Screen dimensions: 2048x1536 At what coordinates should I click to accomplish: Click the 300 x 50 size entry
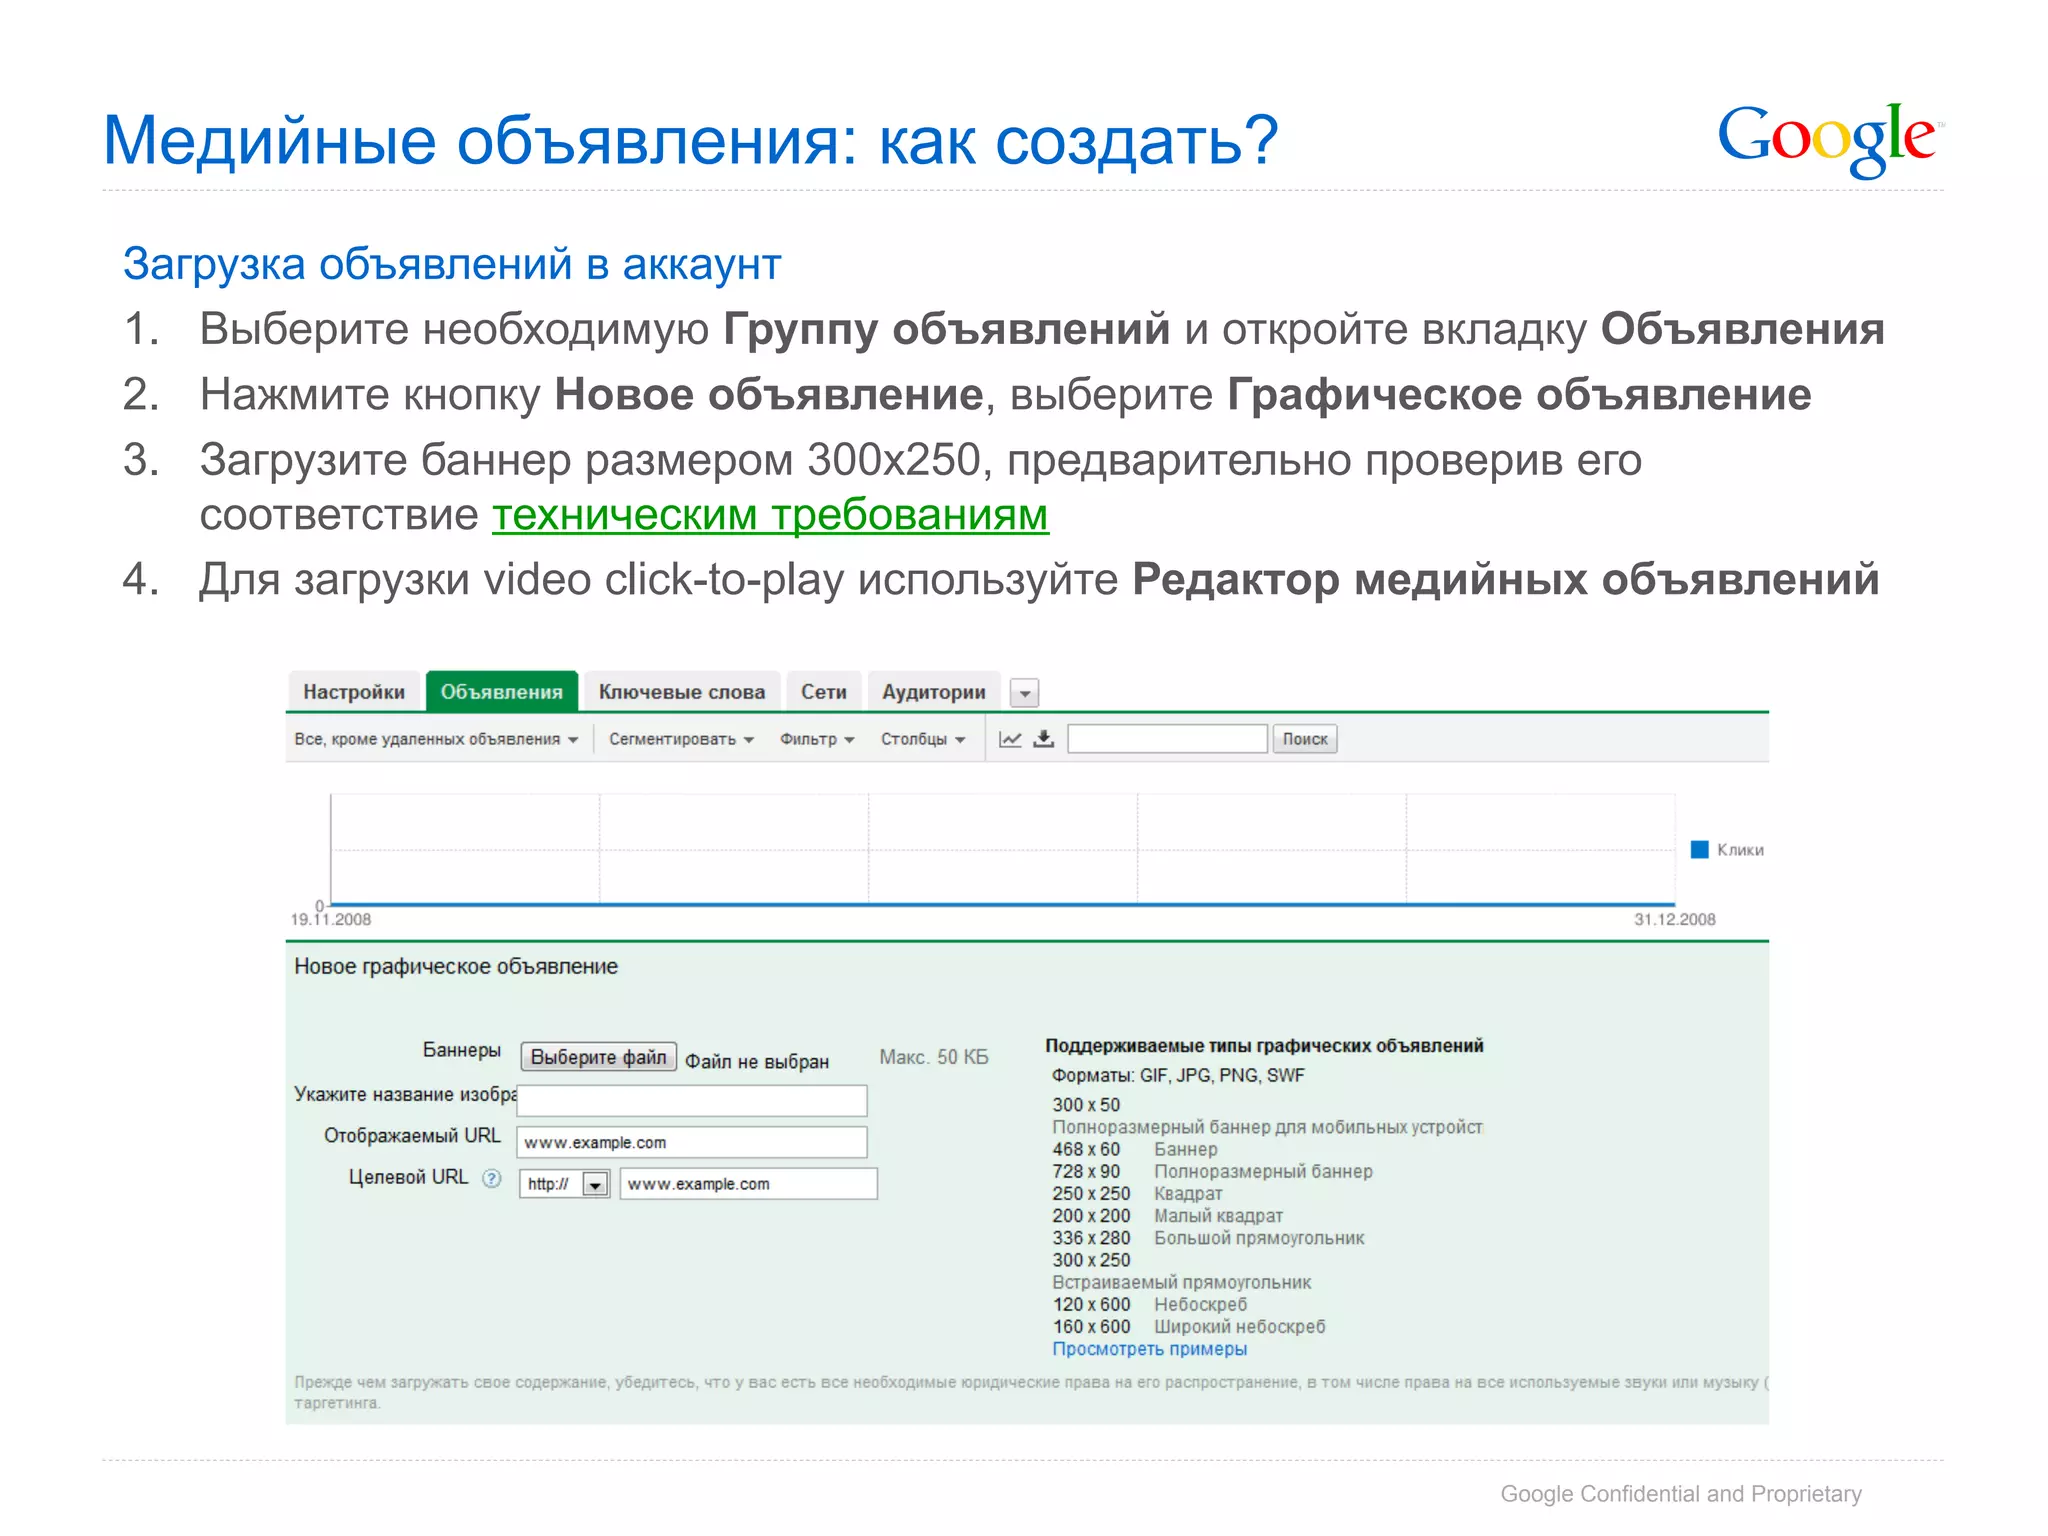tap(1086, 1105)
